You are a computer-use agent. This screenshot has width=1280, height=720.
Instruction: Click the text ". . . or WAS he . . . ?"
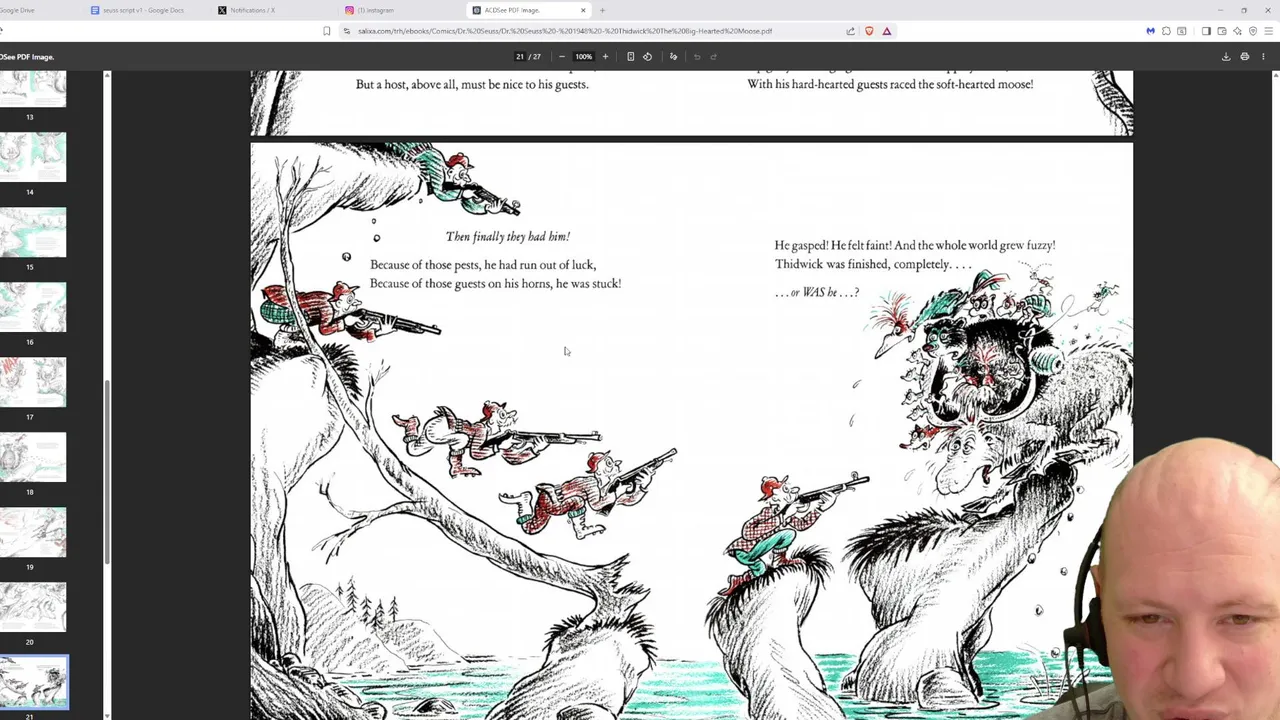(817, 293)
